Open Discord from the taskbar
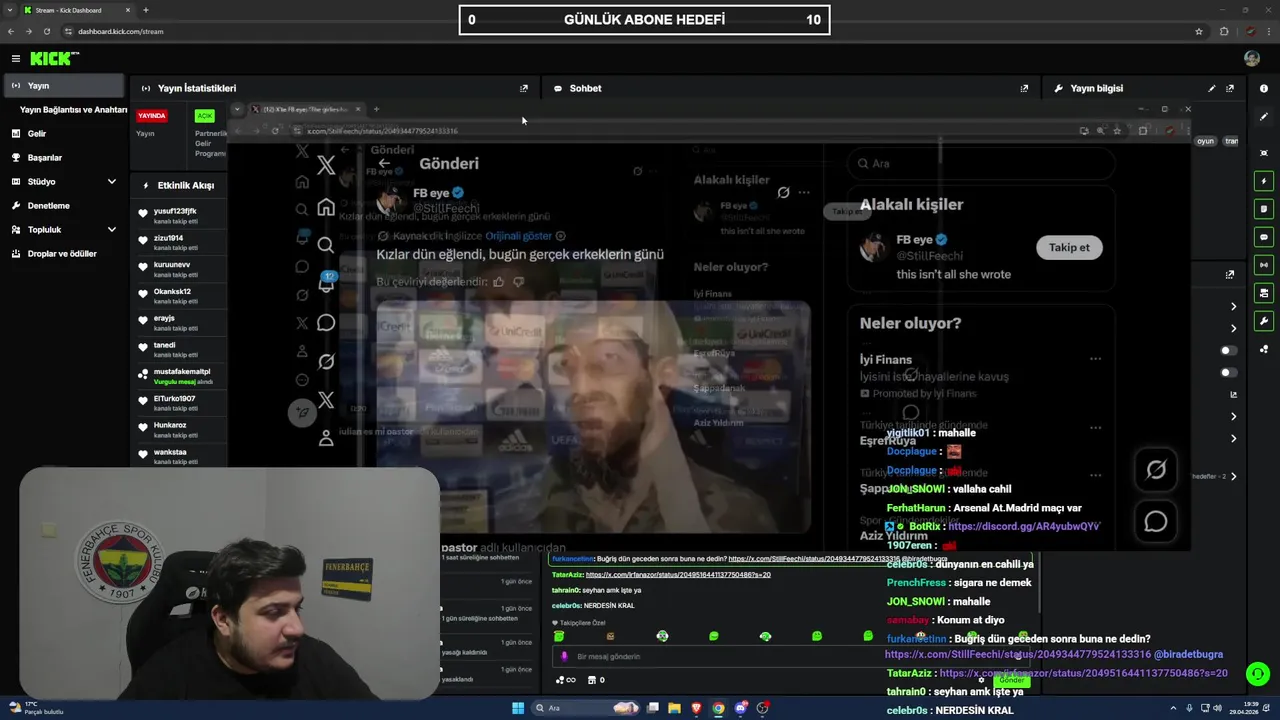This screenshot has height=720, width=1280. (x=740, y=708)
